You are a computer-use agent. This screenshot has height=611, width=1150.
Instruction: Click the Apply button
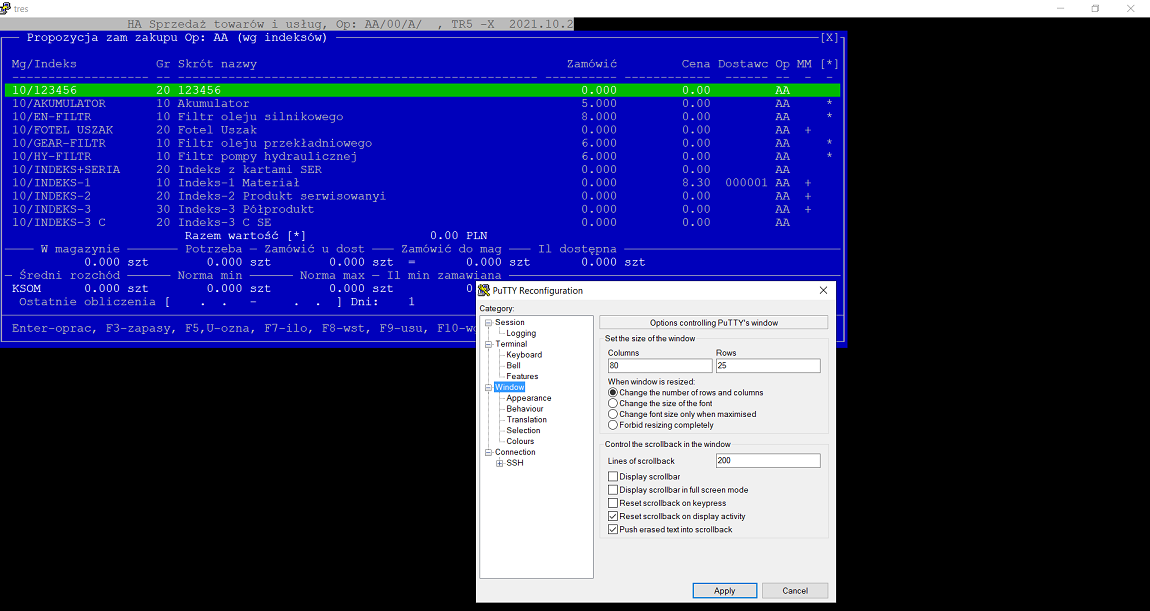[725, 590]
